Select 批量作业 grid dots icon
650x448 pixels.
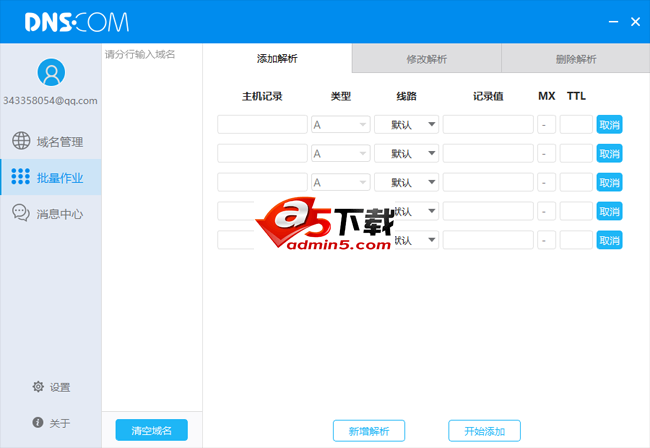tap(21, 177)
